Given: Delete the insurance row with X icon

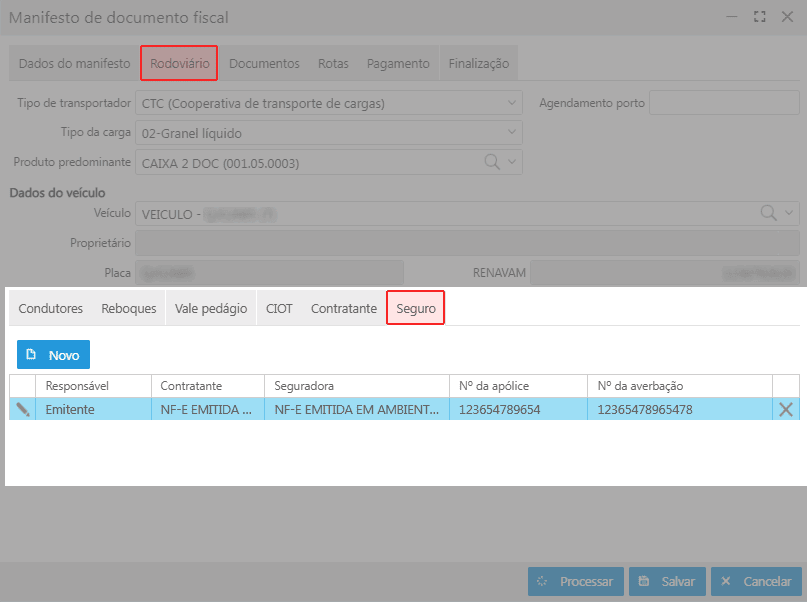Looking at the screenshot, I should coord(786,409).
